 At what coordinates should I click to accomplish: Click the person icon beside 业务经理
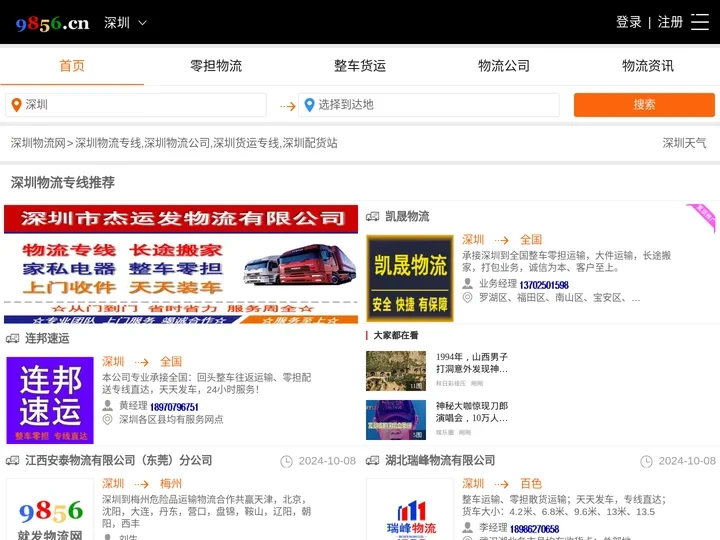[467, 283]
